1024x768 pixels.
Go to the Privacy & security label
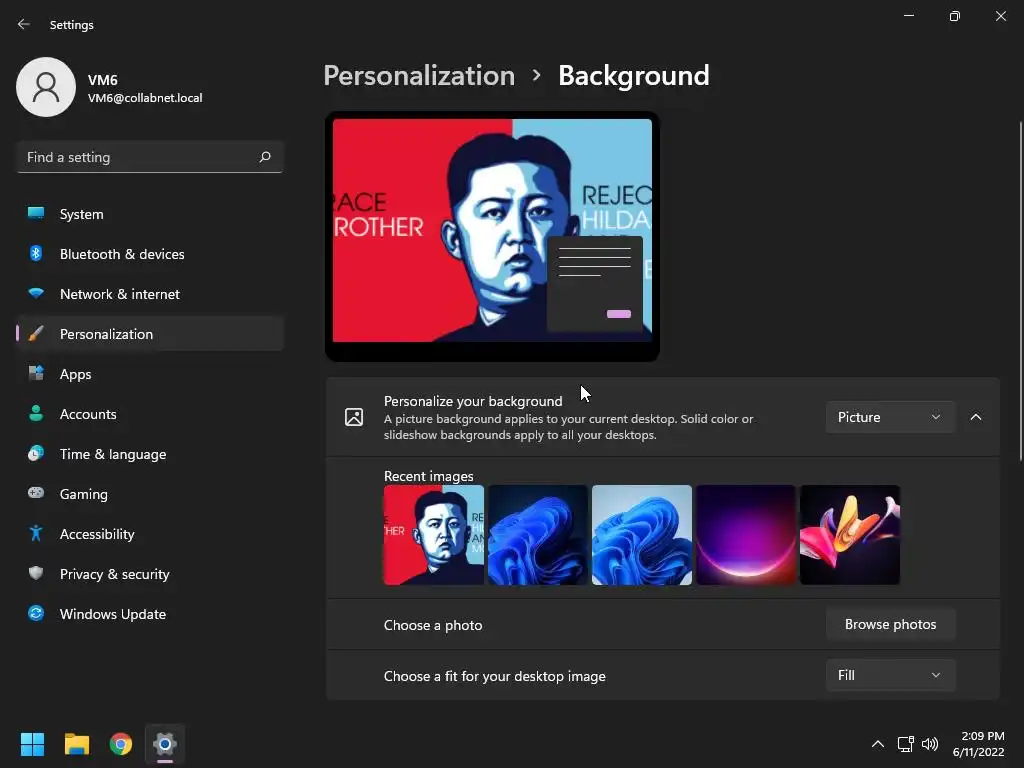click(114, 574)
